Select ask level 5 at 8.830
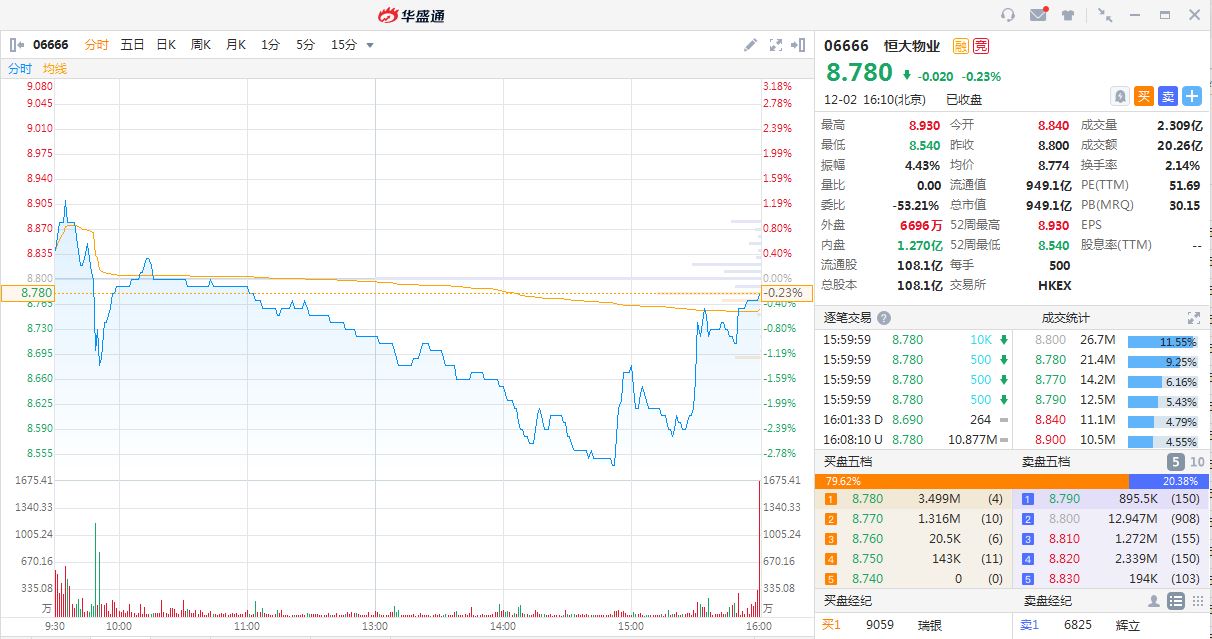This screenshot has width=1212, height=639. (x=1112, y=578)
